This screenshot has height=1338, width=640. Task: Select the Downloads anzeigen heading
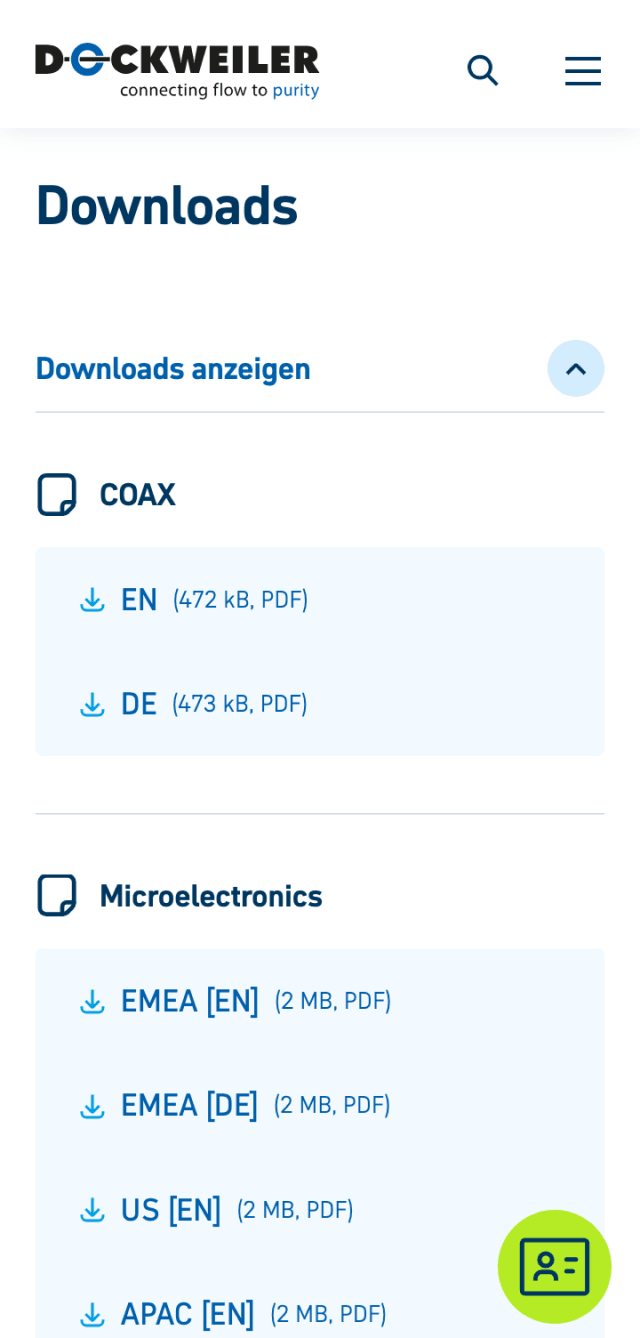coord(172,368)
